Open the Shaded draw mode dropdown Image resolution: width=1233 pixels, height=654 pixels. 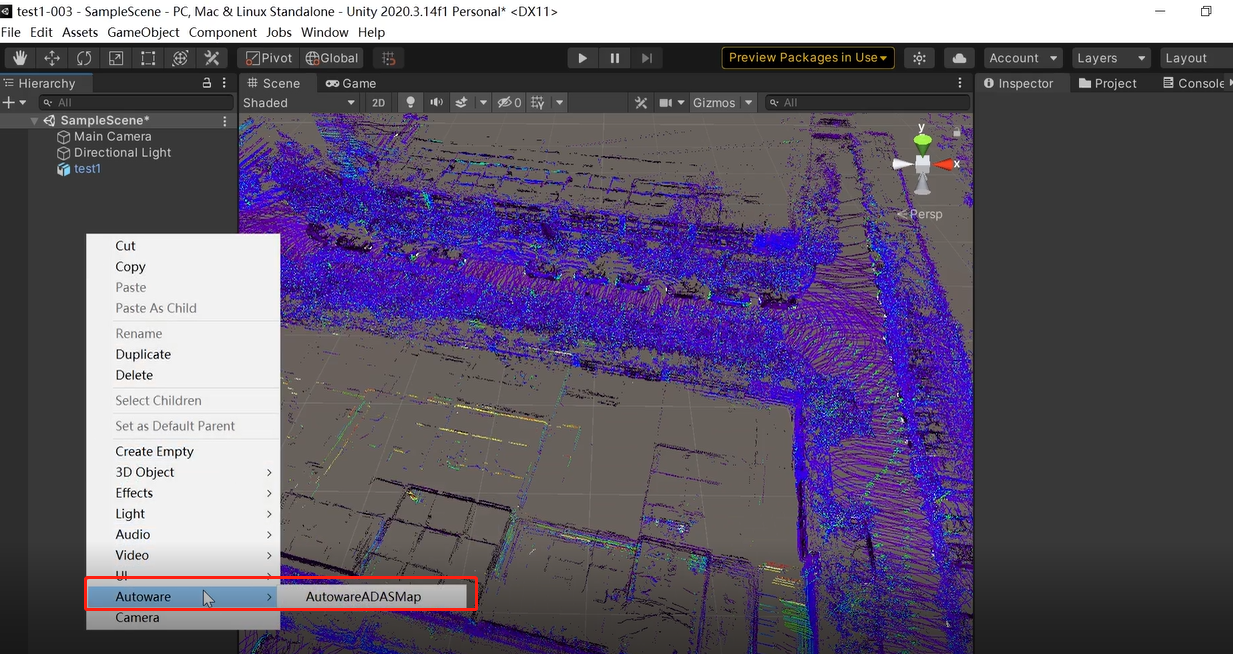(x=299, y=102)
